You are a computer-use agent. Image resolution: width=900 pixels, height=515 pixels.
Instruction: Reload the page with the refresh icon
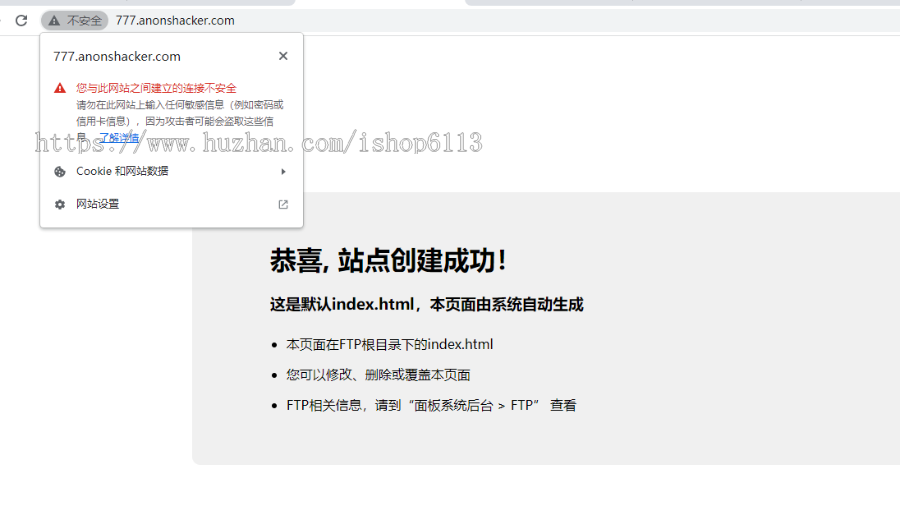[21, 21]
